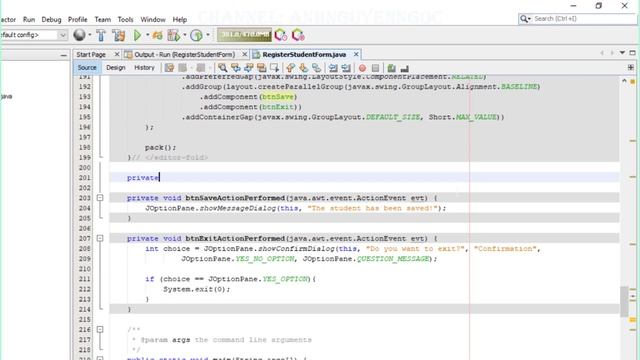The height and width of the screenshot is (360, 640).
Task: Open dropdown arrow next to browser globe
Action: point(90,35)
